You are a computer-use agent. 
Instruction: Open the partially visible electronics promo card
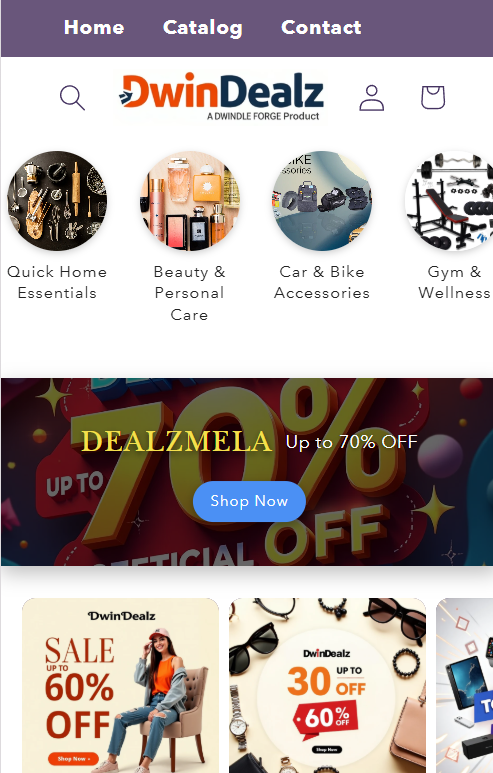pyautogui.click(x=464, y=685)
